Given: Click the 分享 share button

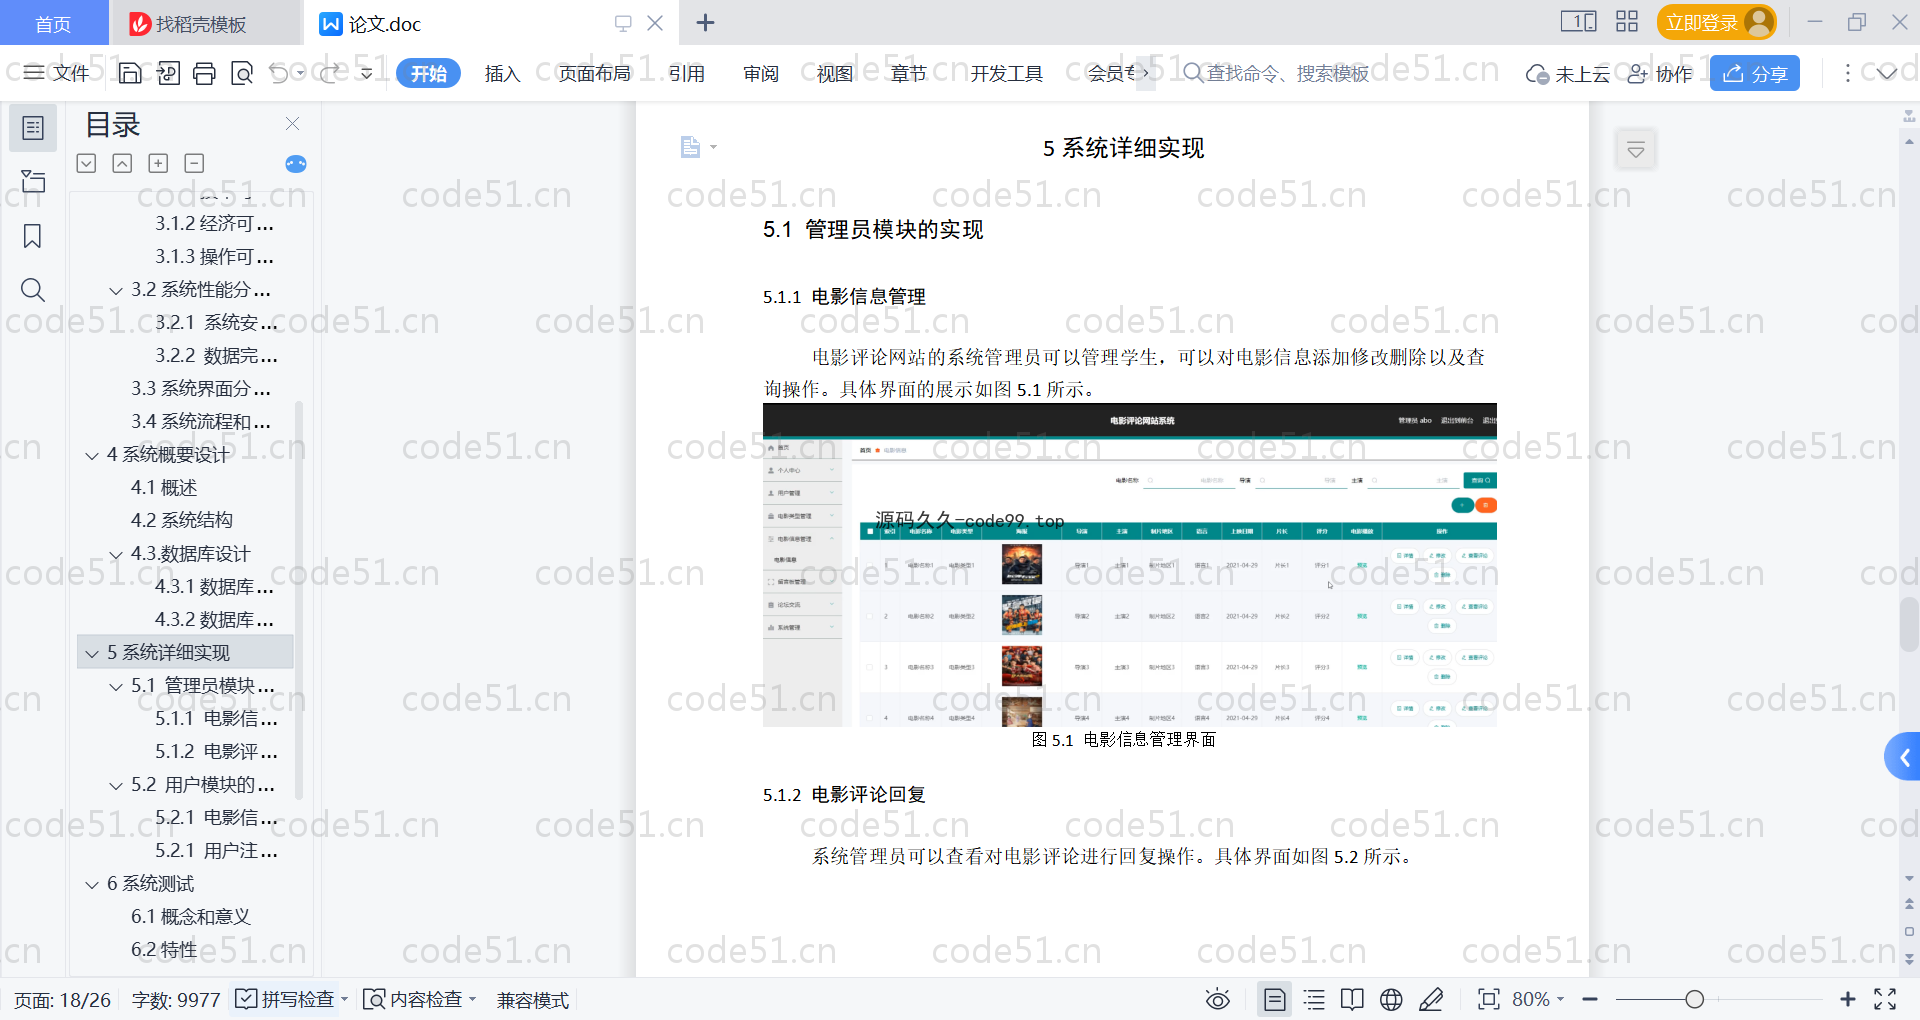Looking at the screenshot, I should coord(1755,73).
